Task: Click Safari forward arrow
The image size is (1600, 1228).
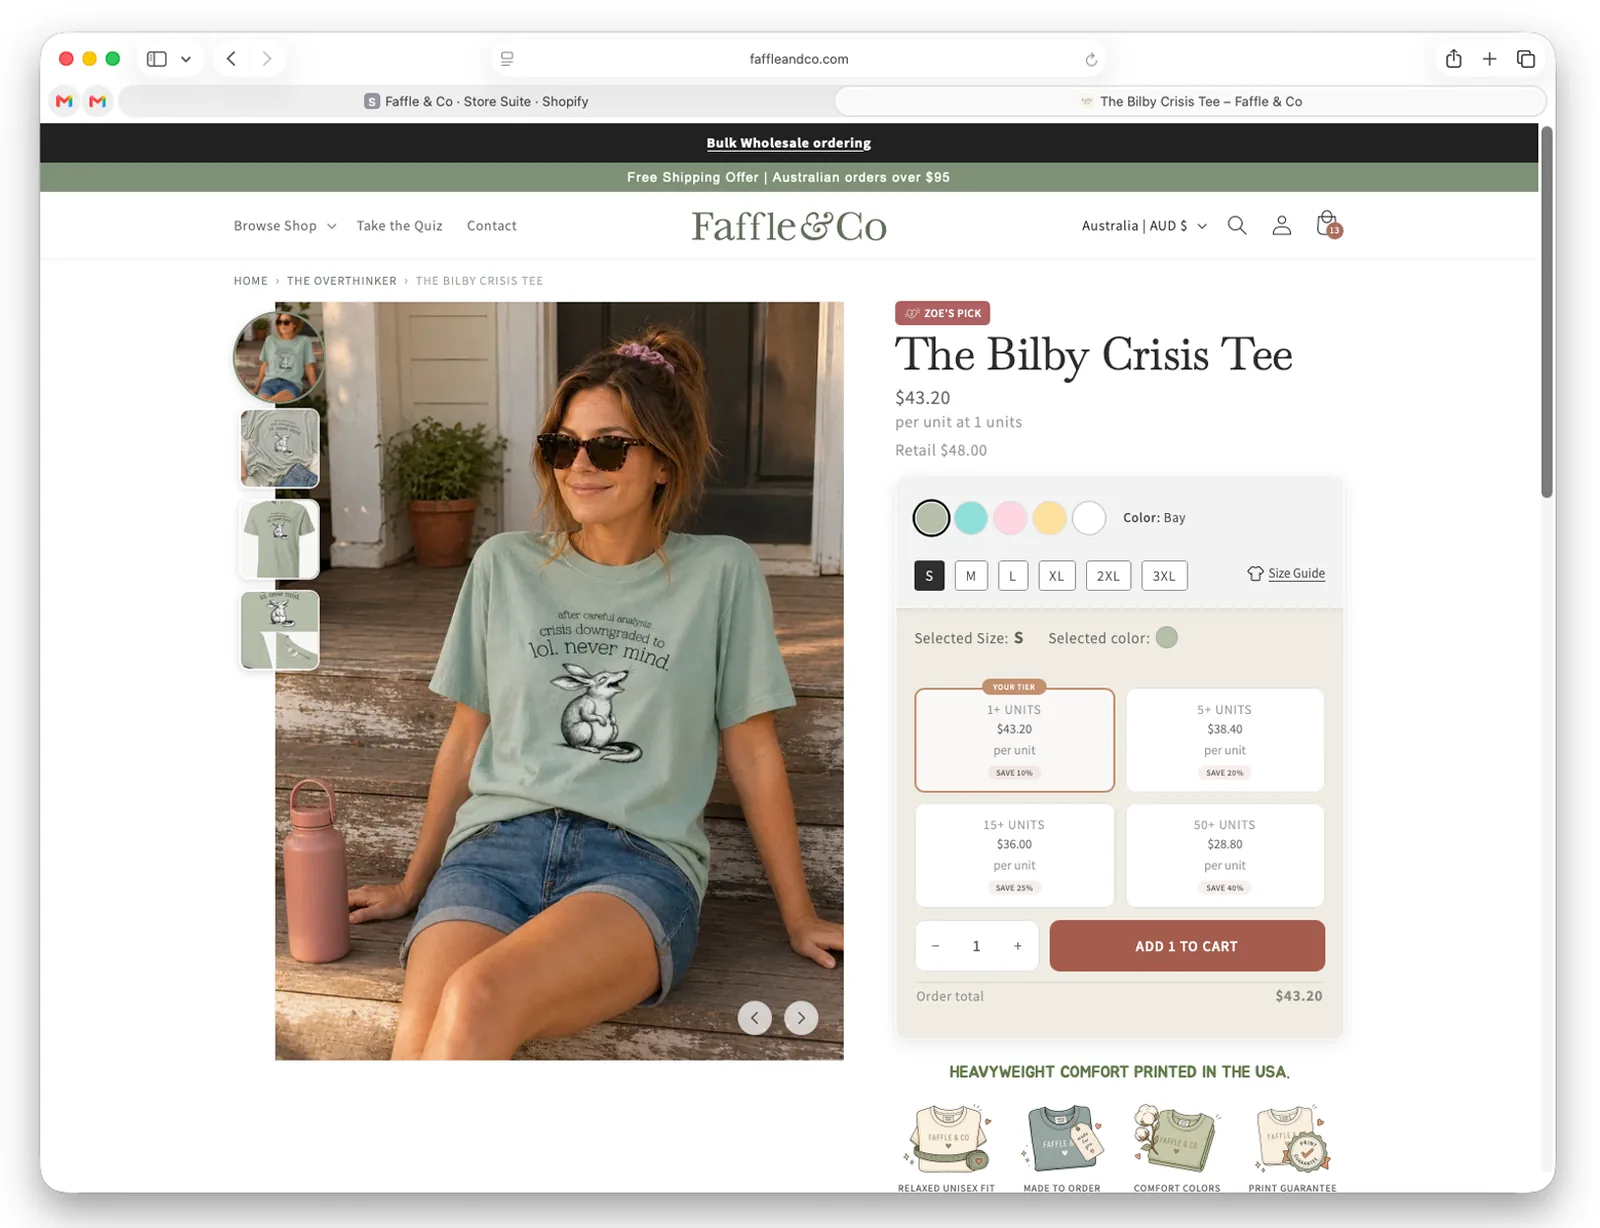Action: (267, 59)
